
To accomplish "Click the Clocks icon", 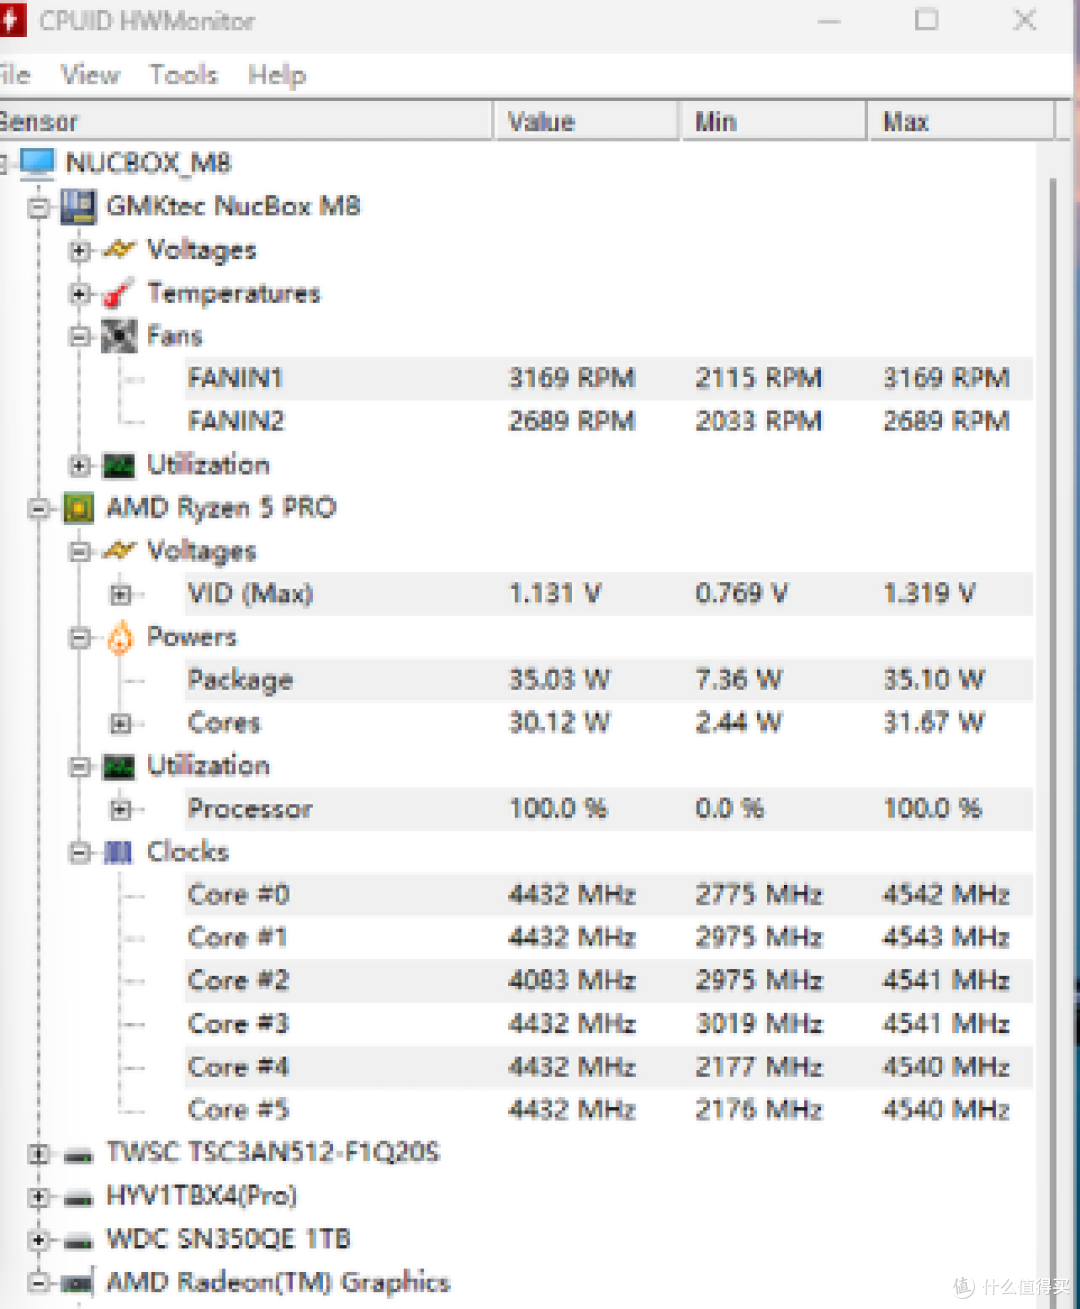I will tap(119, 852).
